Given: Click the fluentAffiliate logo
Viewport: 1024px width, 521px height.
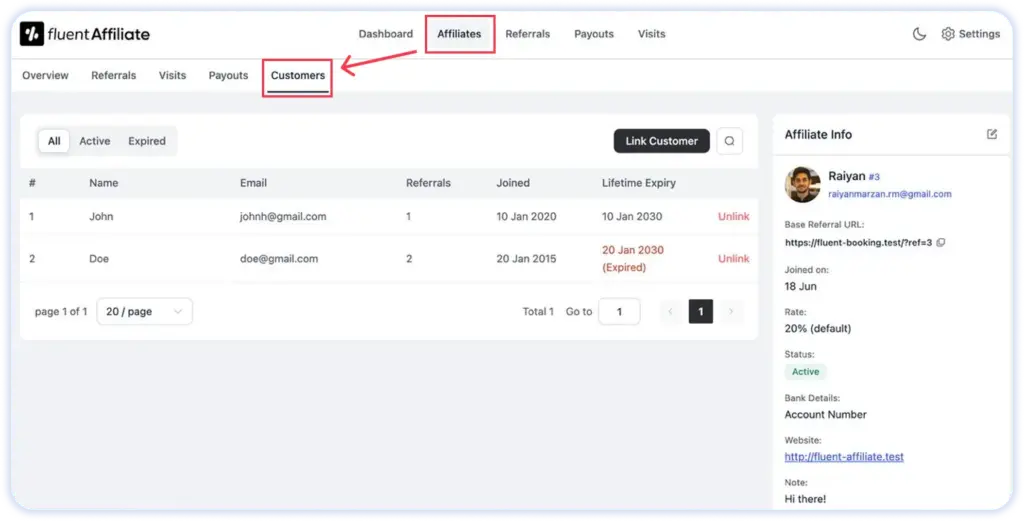Looking at the screenshot, I should click(85, 34).
